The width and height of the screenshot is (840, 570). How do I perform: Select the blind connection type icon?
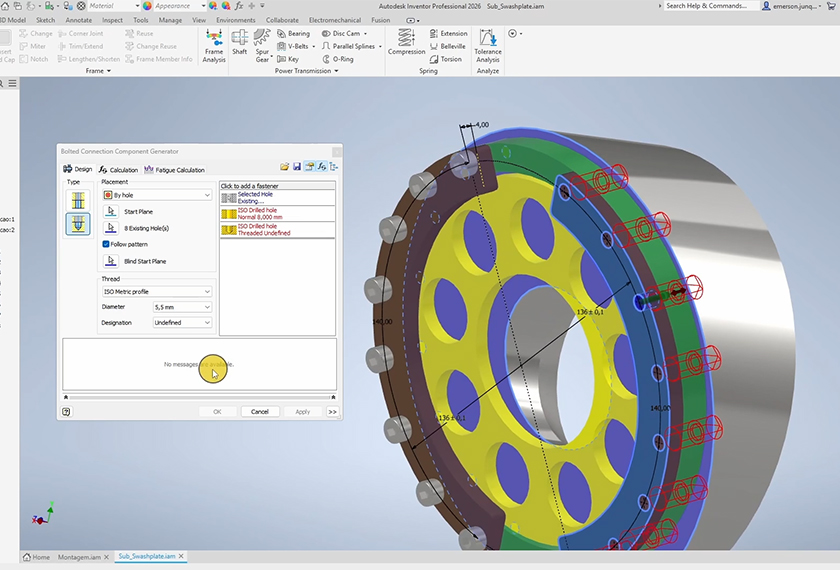tap(77, 224)
